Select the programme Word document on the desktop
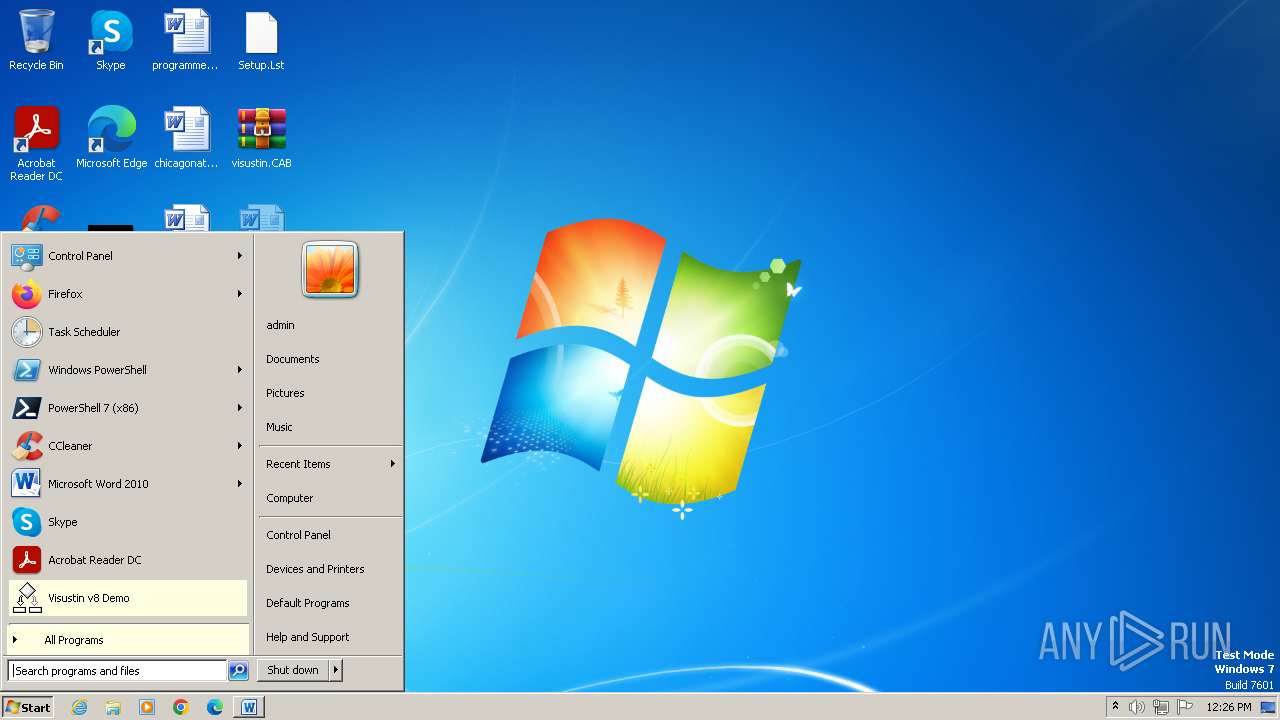The height and width of the screenshot is (720, 1280). pos(186,40)
